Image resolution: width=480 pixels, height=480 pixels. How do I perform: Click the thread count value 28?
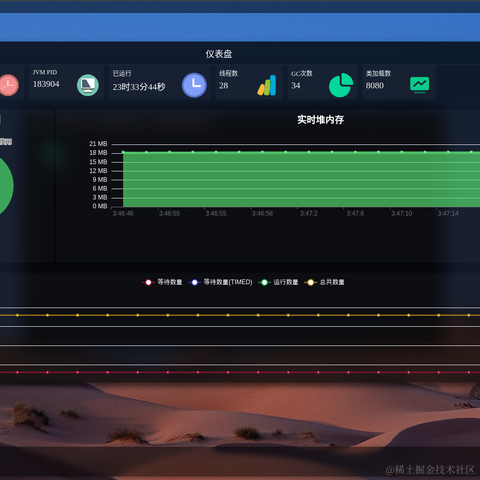tap(224, 86)
